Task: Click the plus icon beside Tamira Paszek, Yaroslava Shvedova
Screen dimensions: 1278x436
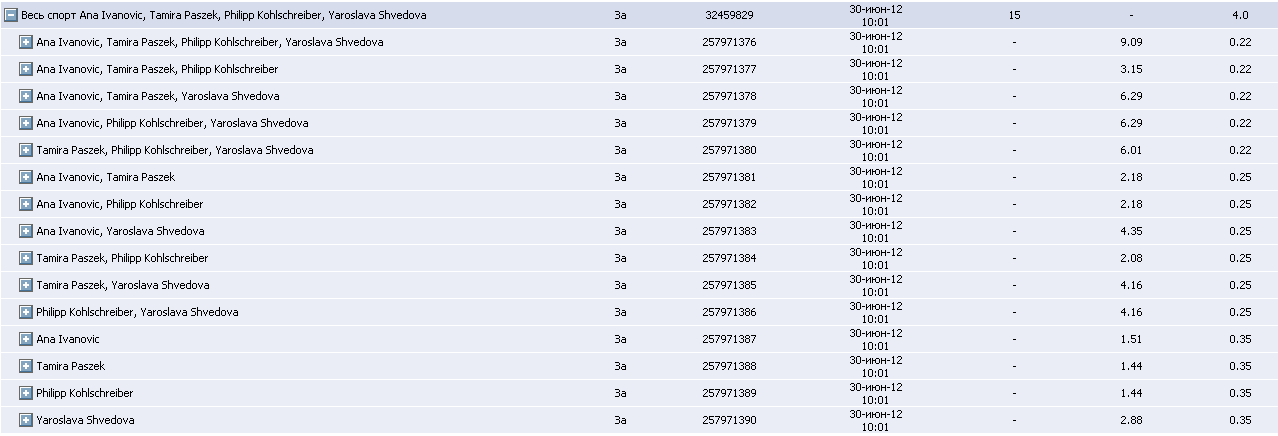Action: (26, 286)
